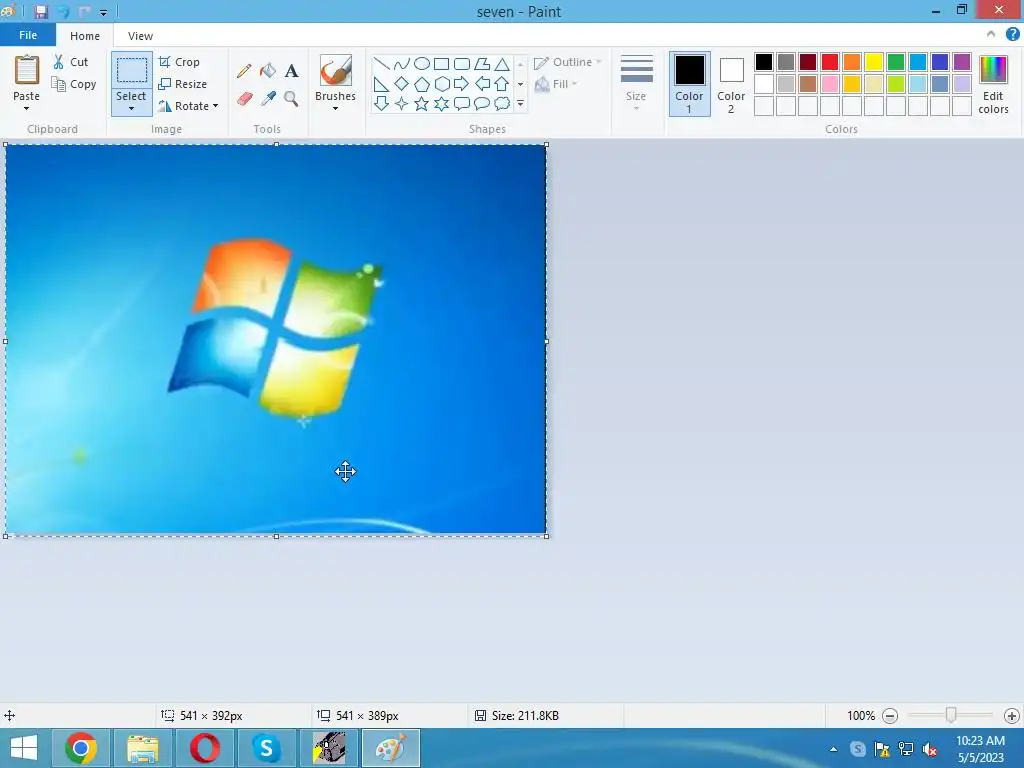Activate the Color 2 background box
This screenshot has width=1024, height=768.
click(731, 84)
